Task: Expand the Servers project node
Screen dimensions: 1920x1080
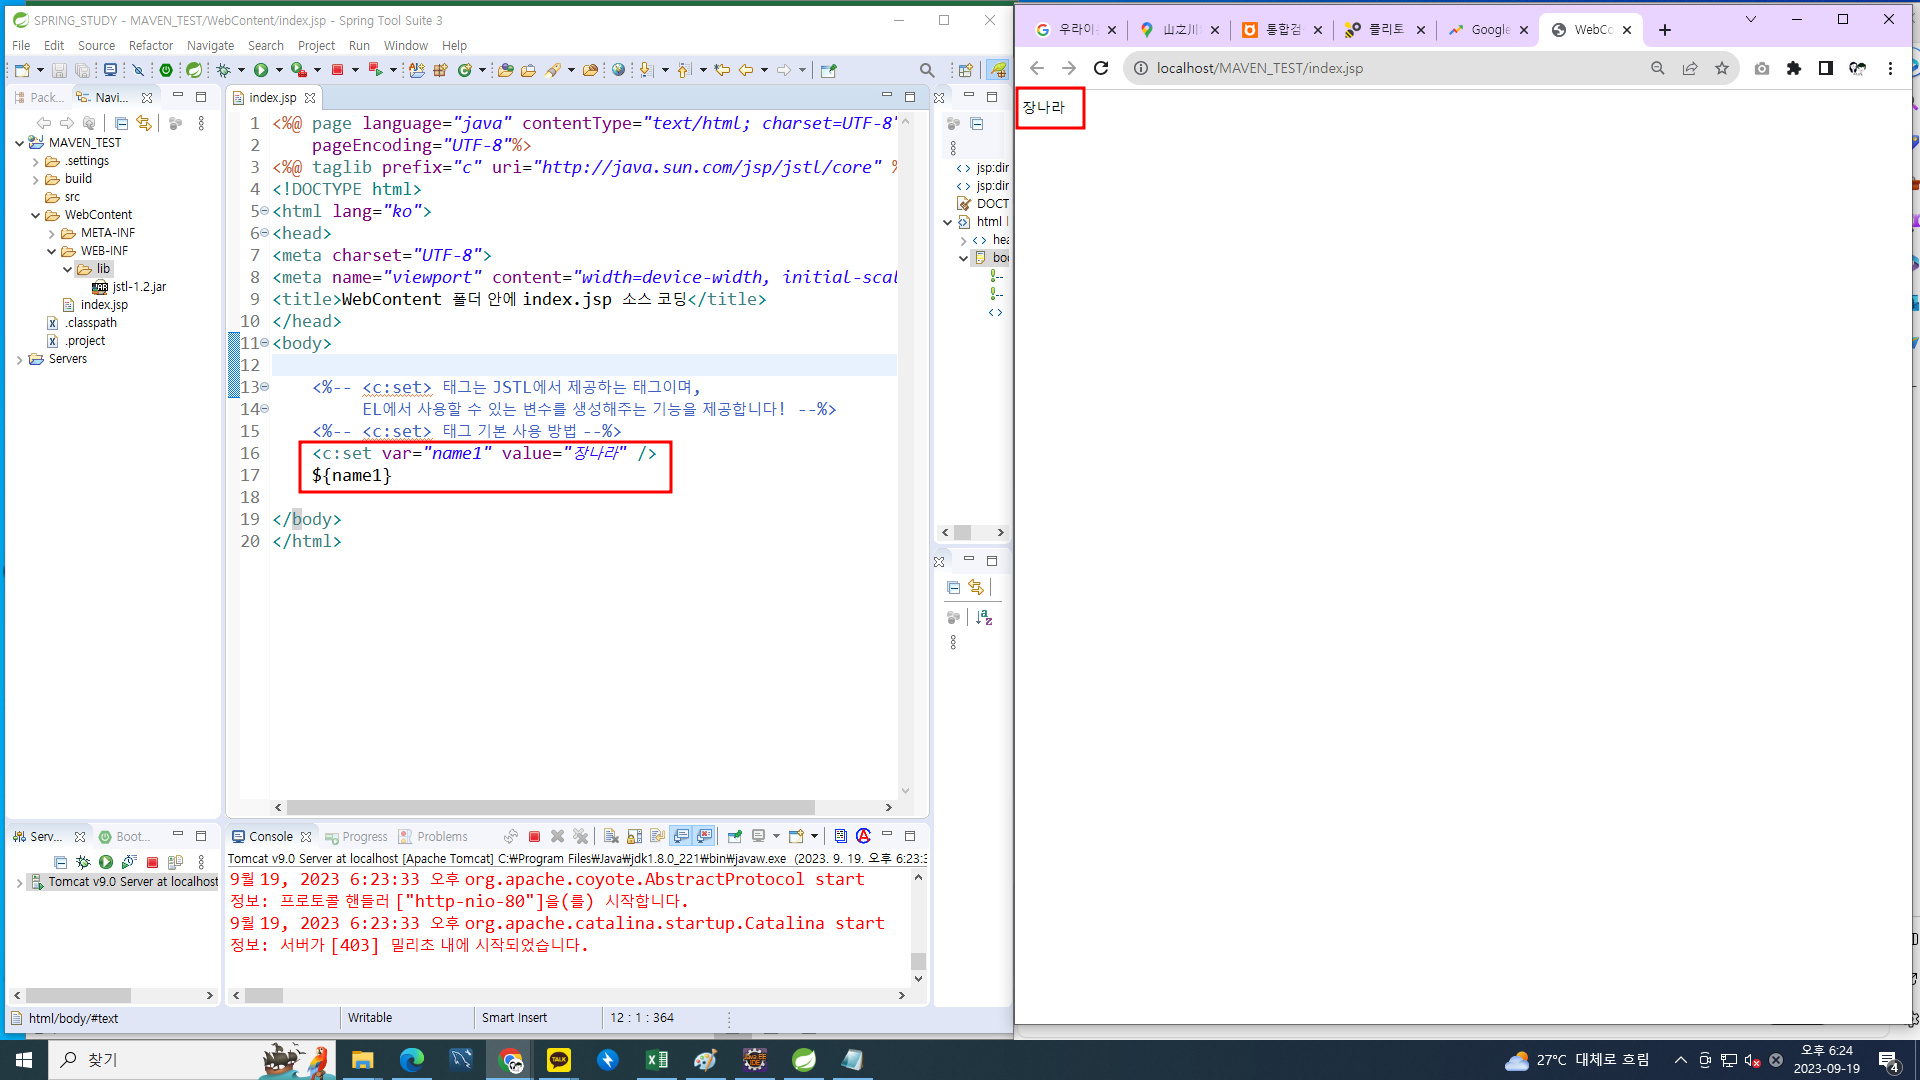Action: coord(19,360)
